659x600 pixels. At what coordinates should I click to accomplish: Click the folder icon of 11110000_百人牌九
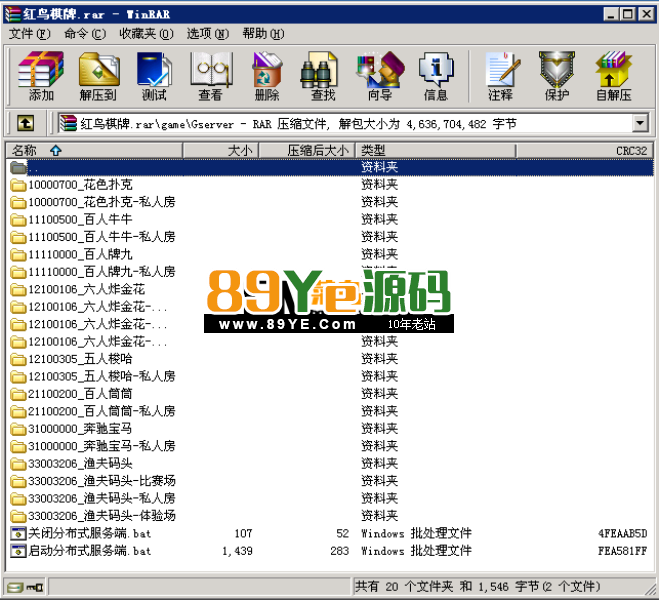[18, 255]
